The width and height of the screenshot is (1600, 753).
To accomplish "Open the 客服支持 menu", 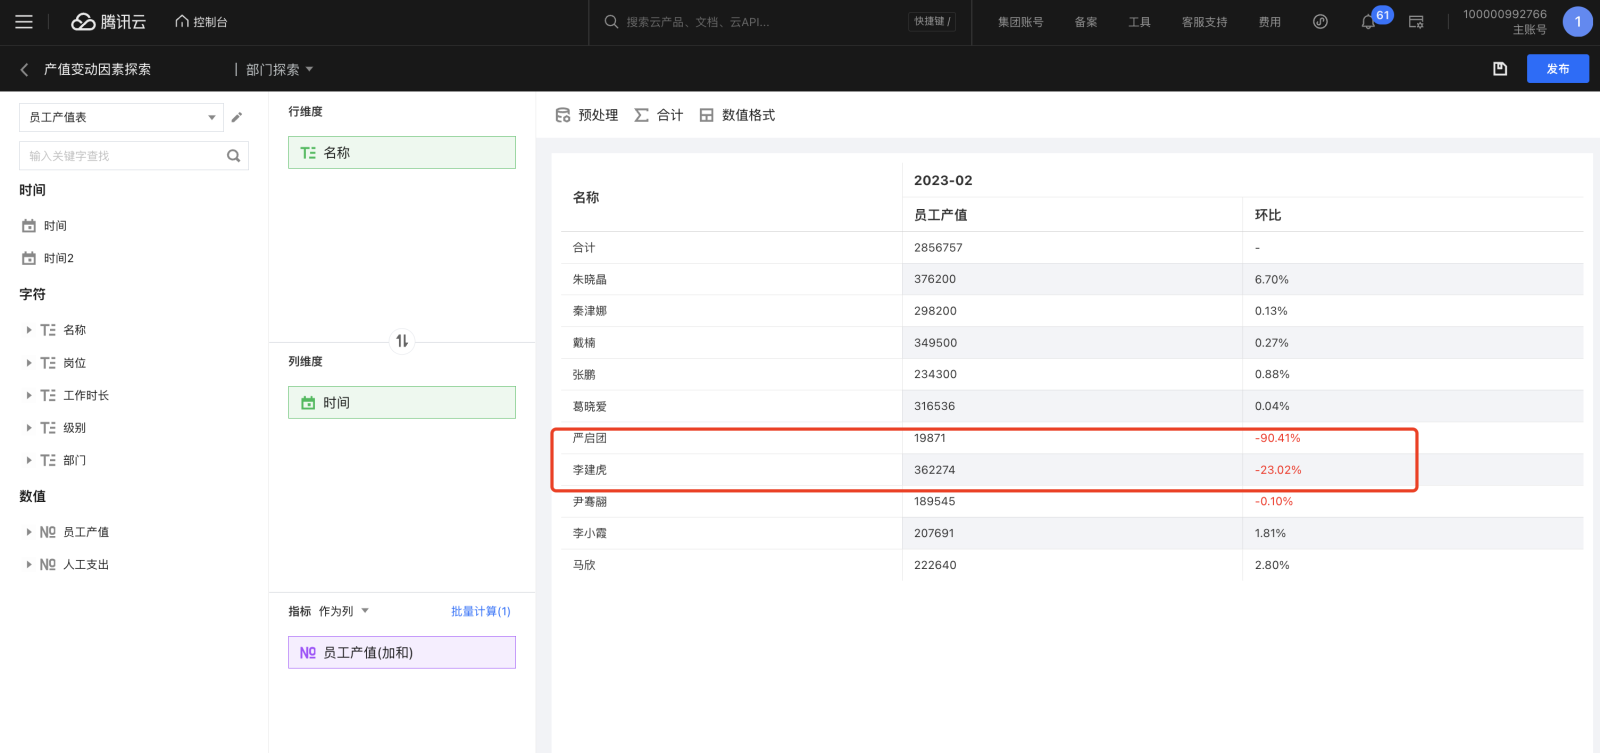I will coord(1204,22).
